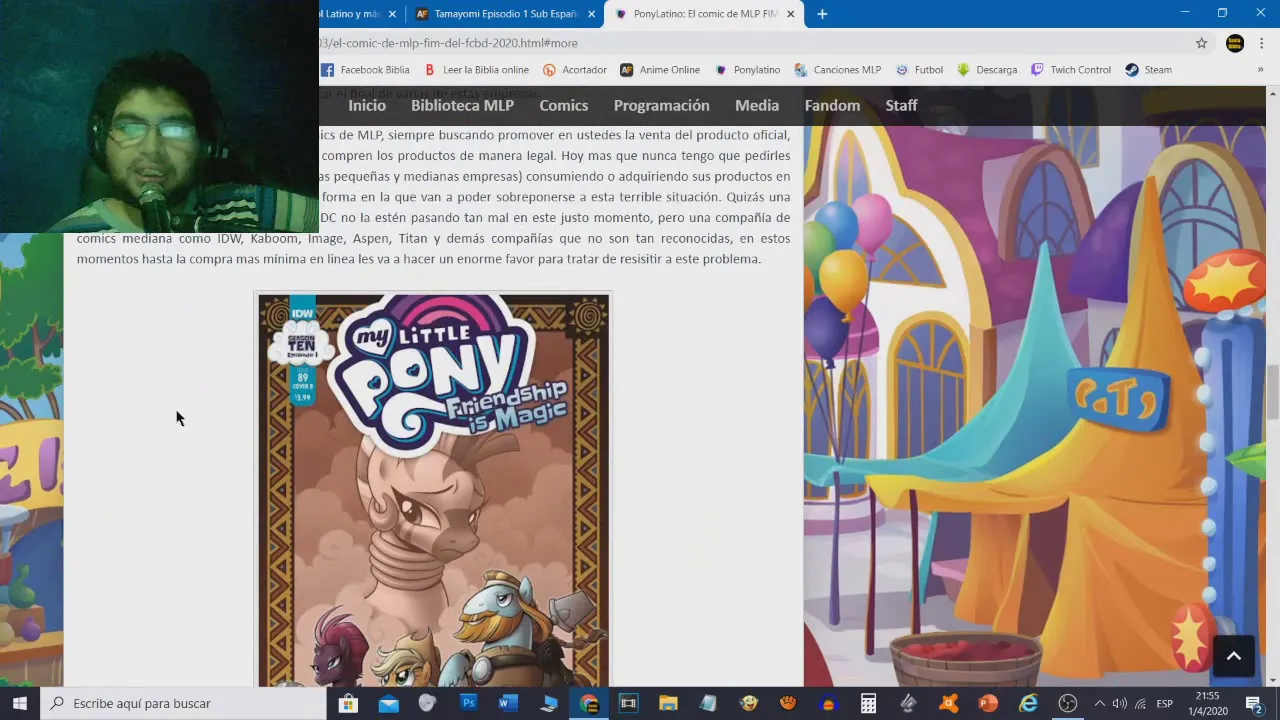This screenshot has width=1280, height=720.
Task: Launch Word from the taskbar
Action: 508,703
